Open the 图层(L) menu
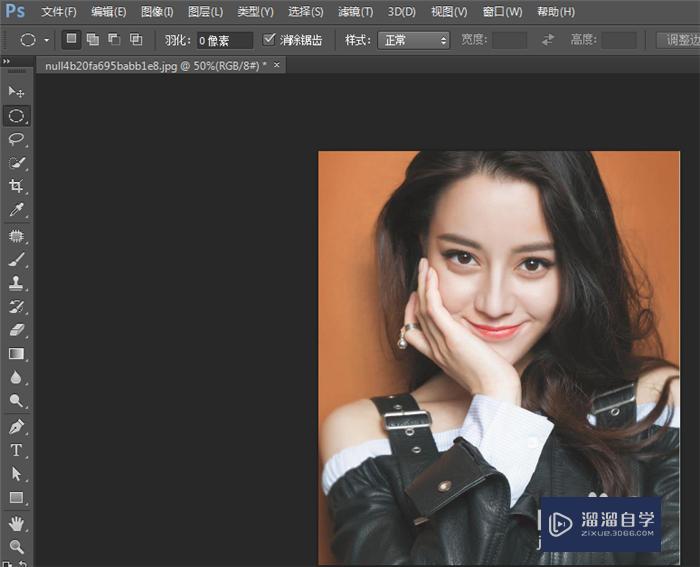The image size is (700, 567). click(205, 12)
